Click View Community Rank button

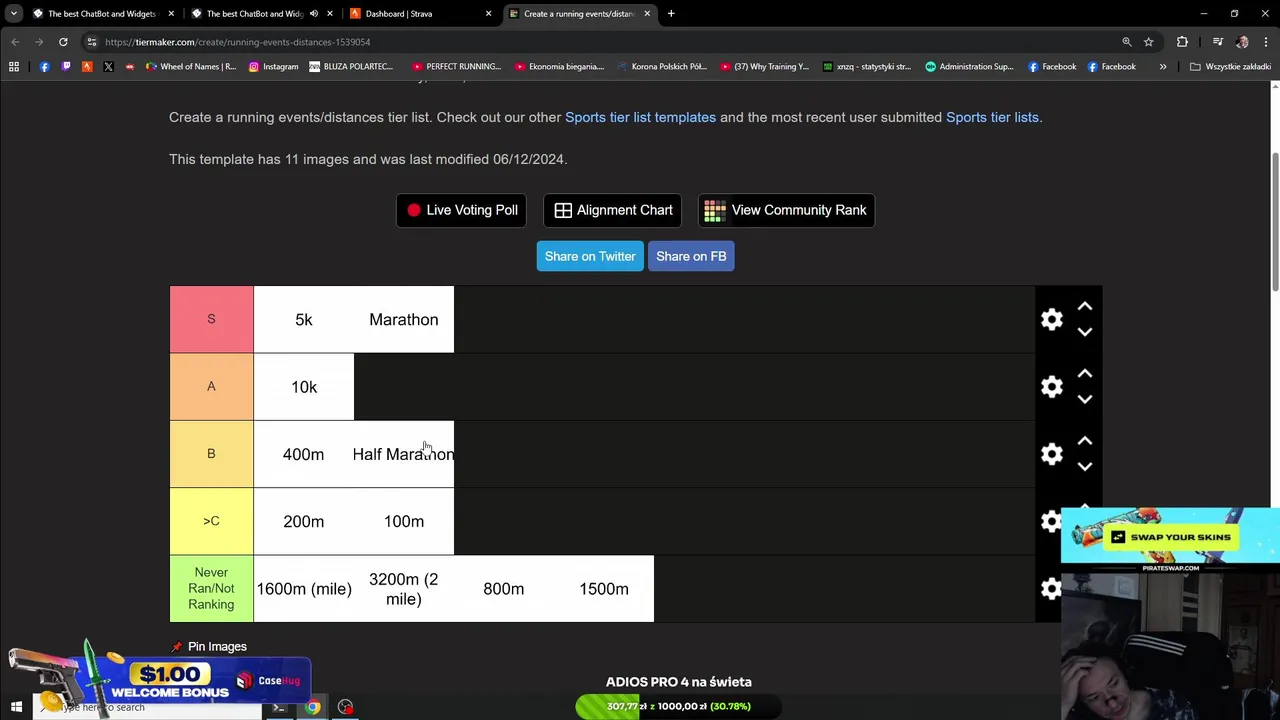tap(786, 210)
